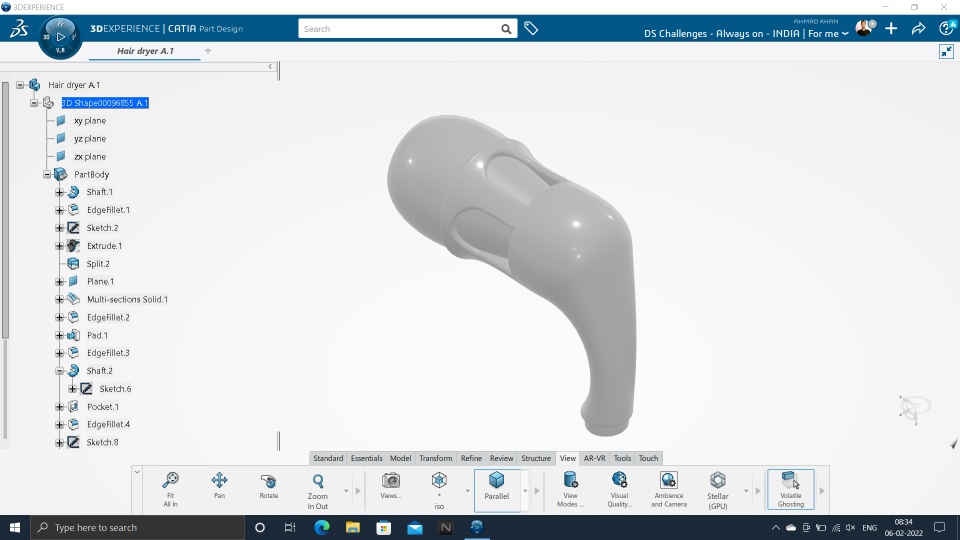Open the Standard toolbar tab
The image size is (960, 540).
pos(328,458)
